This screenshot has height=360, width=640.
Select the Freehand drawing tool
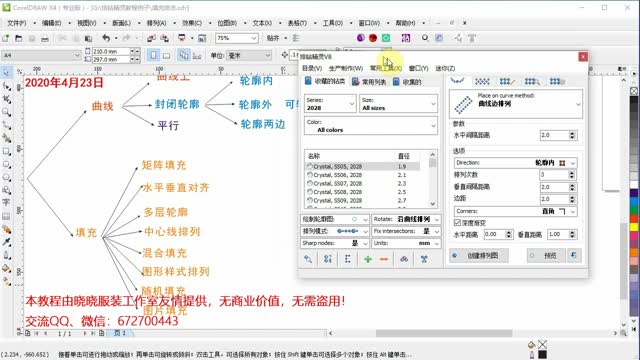pyautogui.click(x=6, y=125)
